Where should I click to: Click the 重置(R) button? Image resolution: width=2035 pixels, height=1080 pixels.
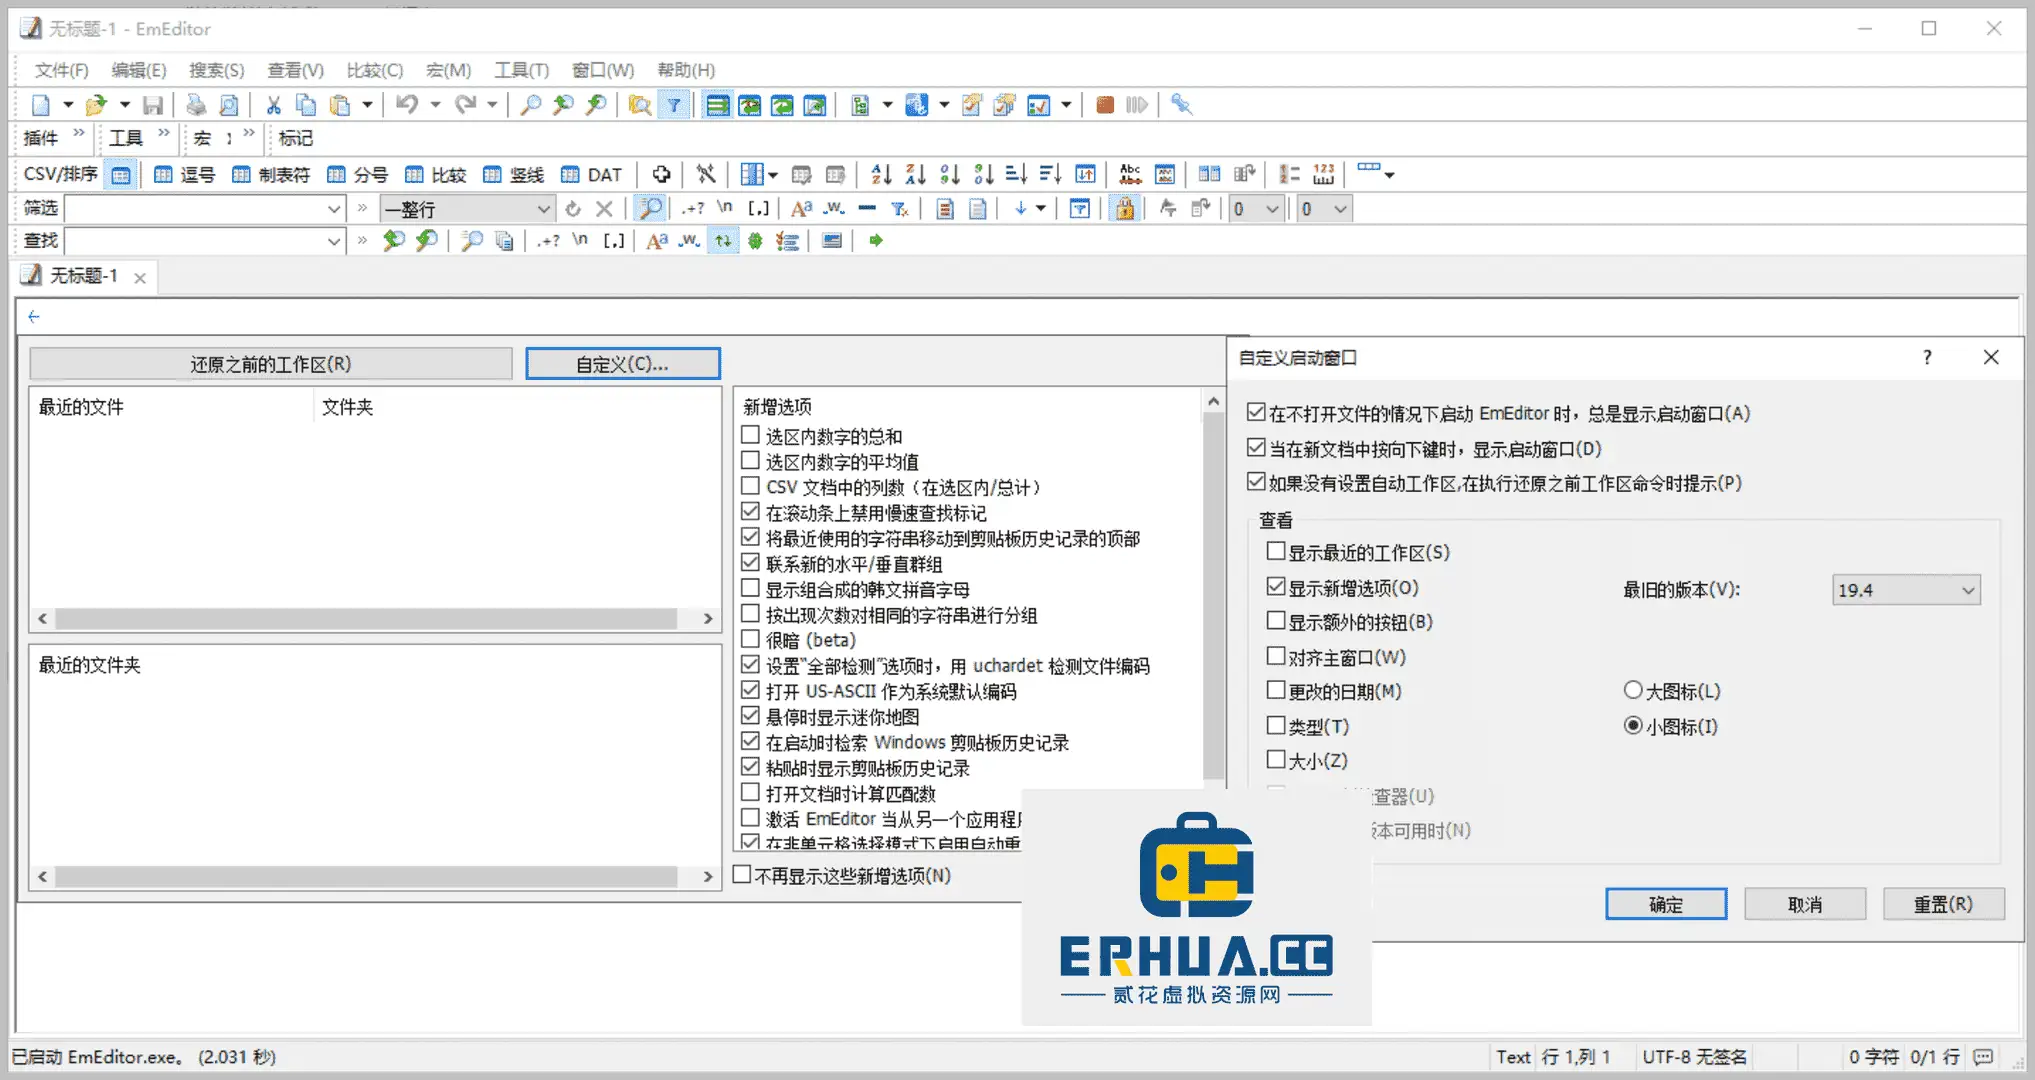click(x=1943, y=904)
